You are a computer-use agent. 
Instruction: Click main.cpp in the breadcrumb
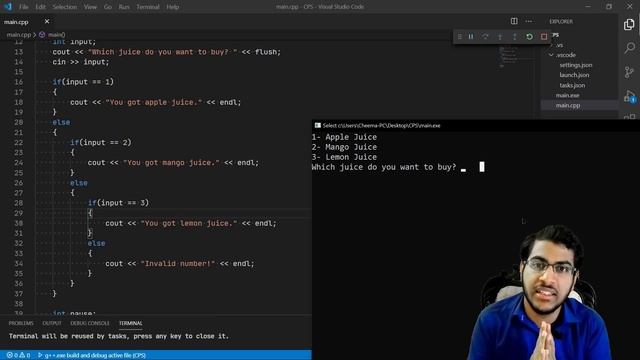coord(19,35)
